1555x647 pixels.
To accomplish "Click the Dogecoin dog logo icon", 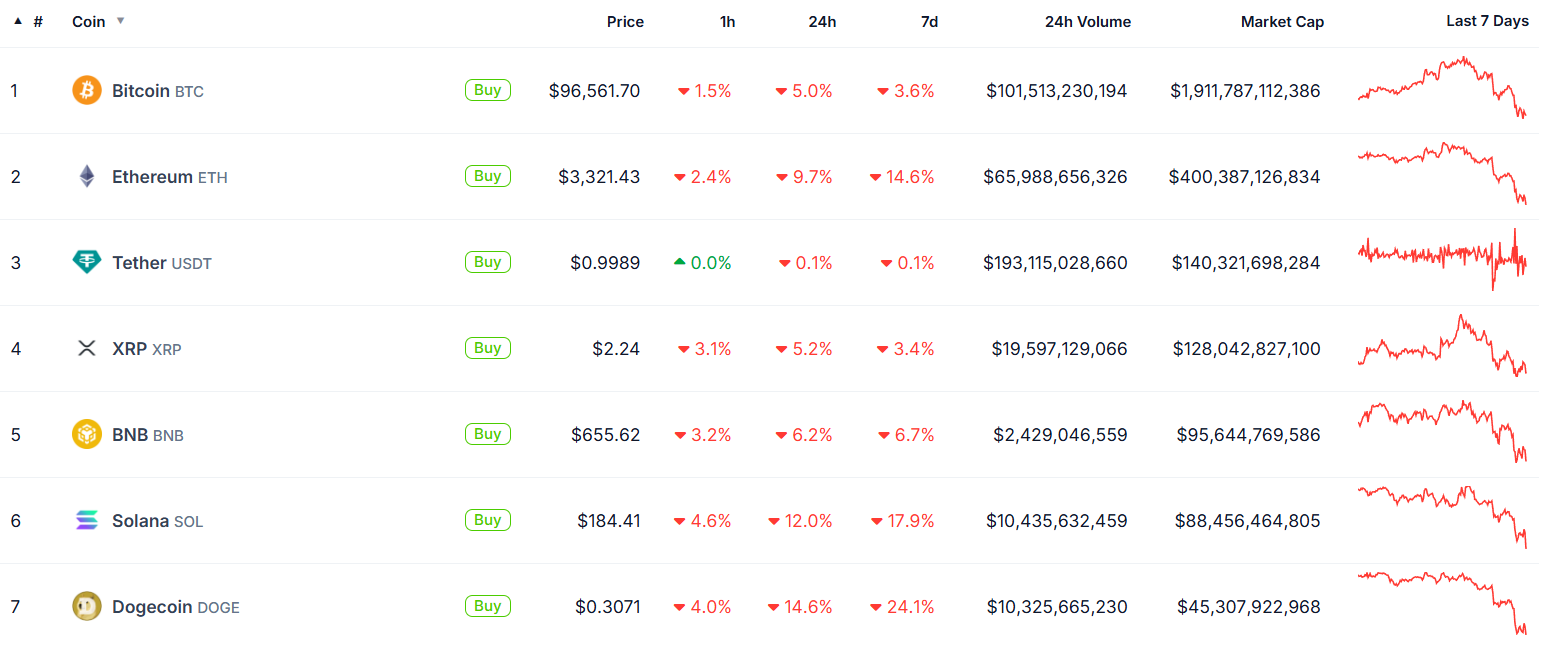I will point(87,607).
